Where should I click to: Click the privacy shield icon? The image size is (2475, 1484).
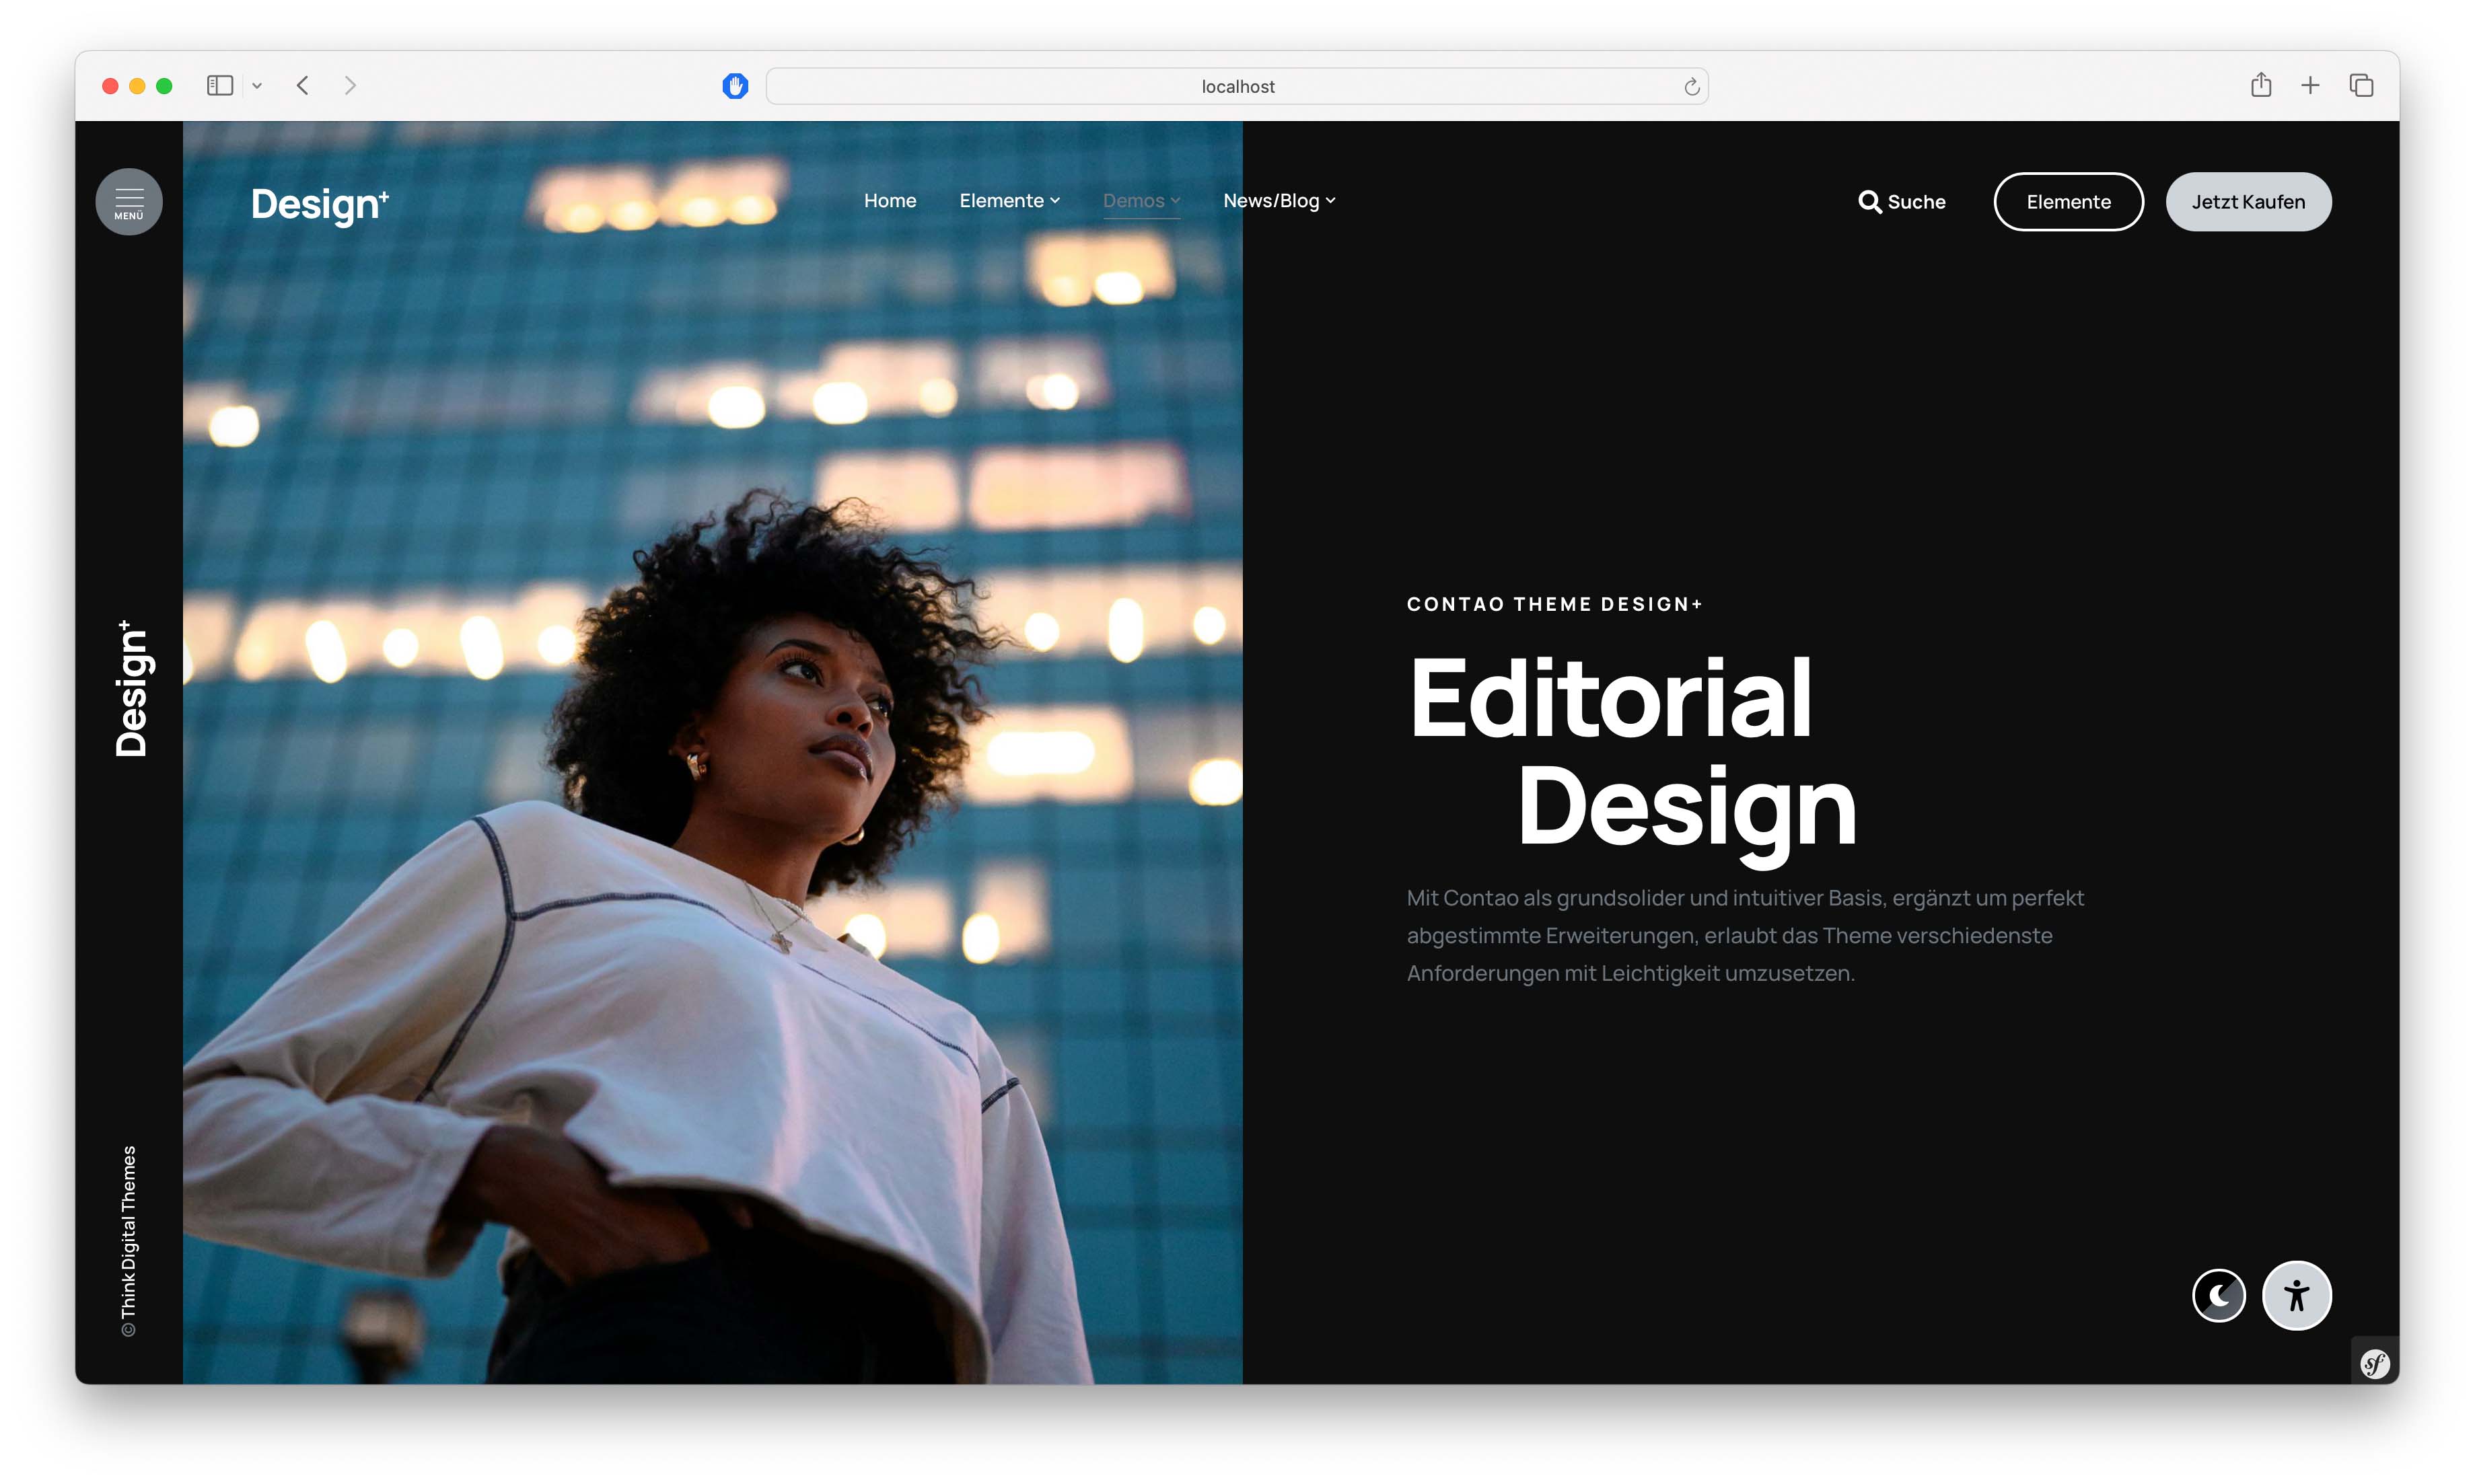(735, 86)
